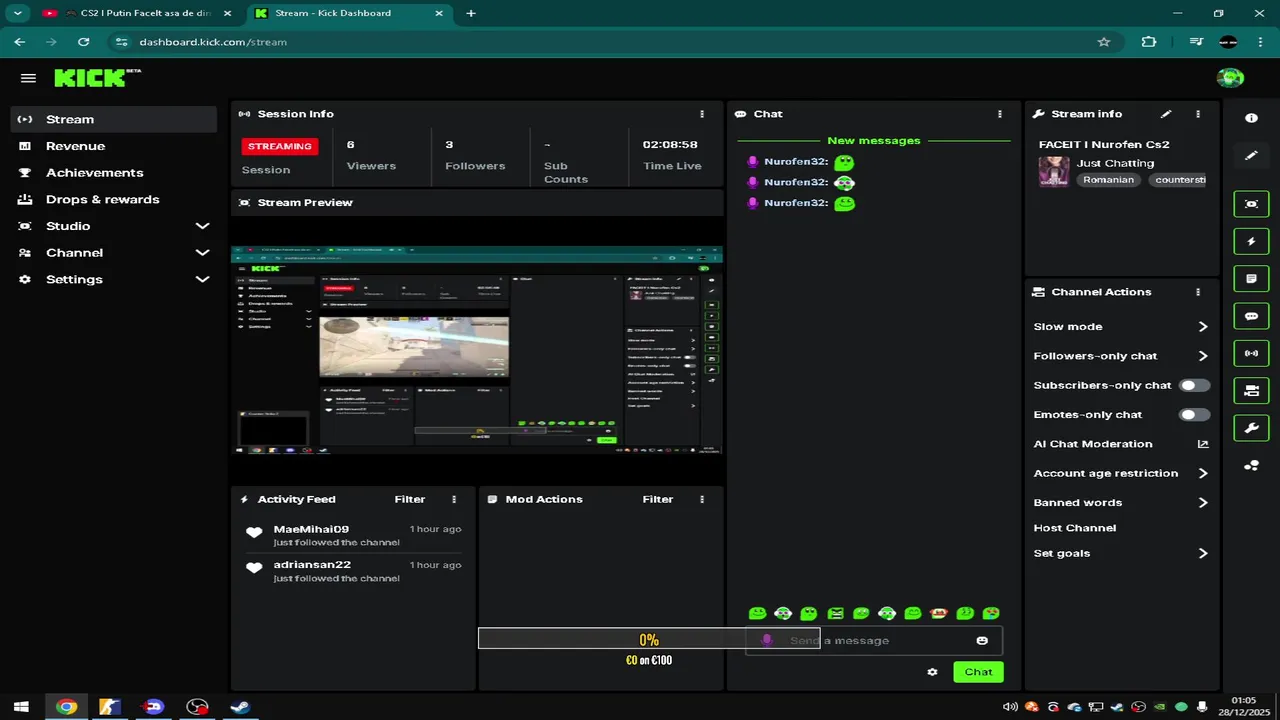This screenshot has height=720, width=1280.
Task: Click Host Channel action
Action: tap(1075, 528)
